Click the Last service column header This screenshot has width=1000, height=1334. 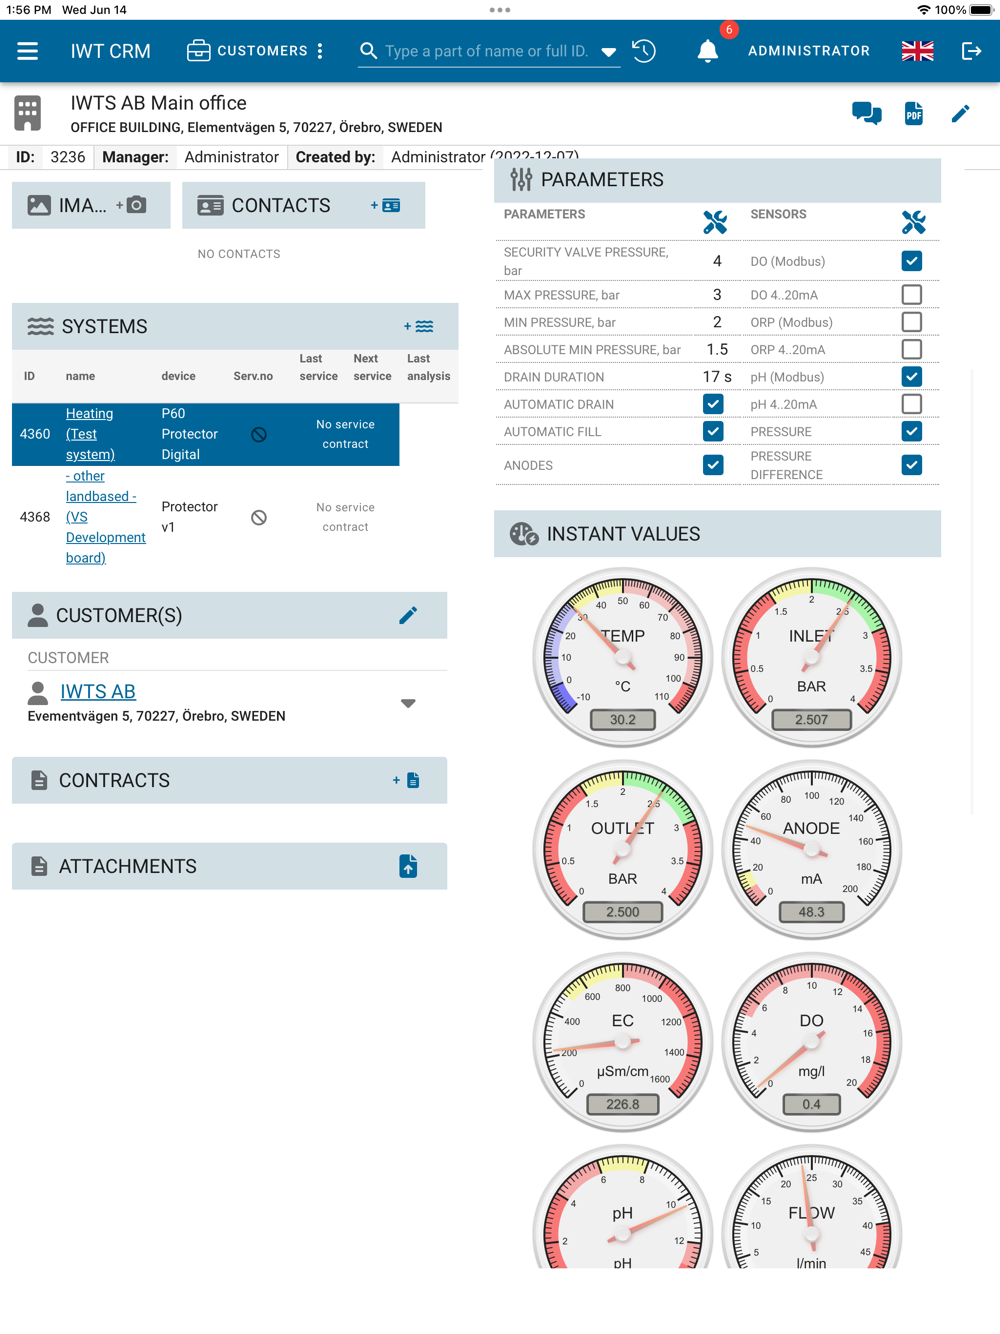pos(318,367)
